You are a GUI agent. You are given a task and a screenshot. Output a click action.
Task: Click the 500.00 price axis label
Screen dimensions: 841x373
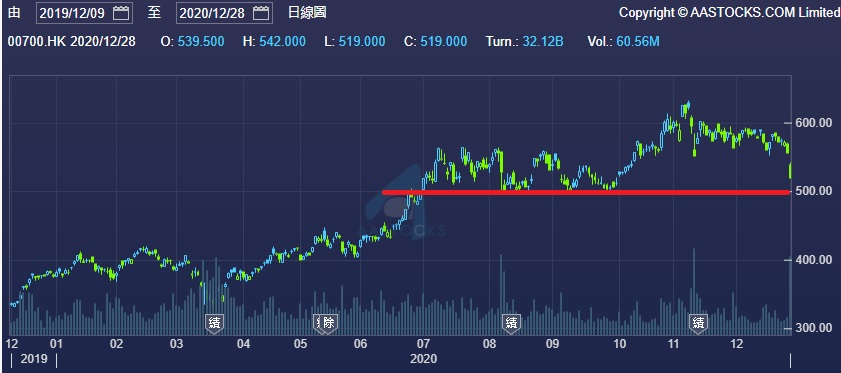point(814,191)
